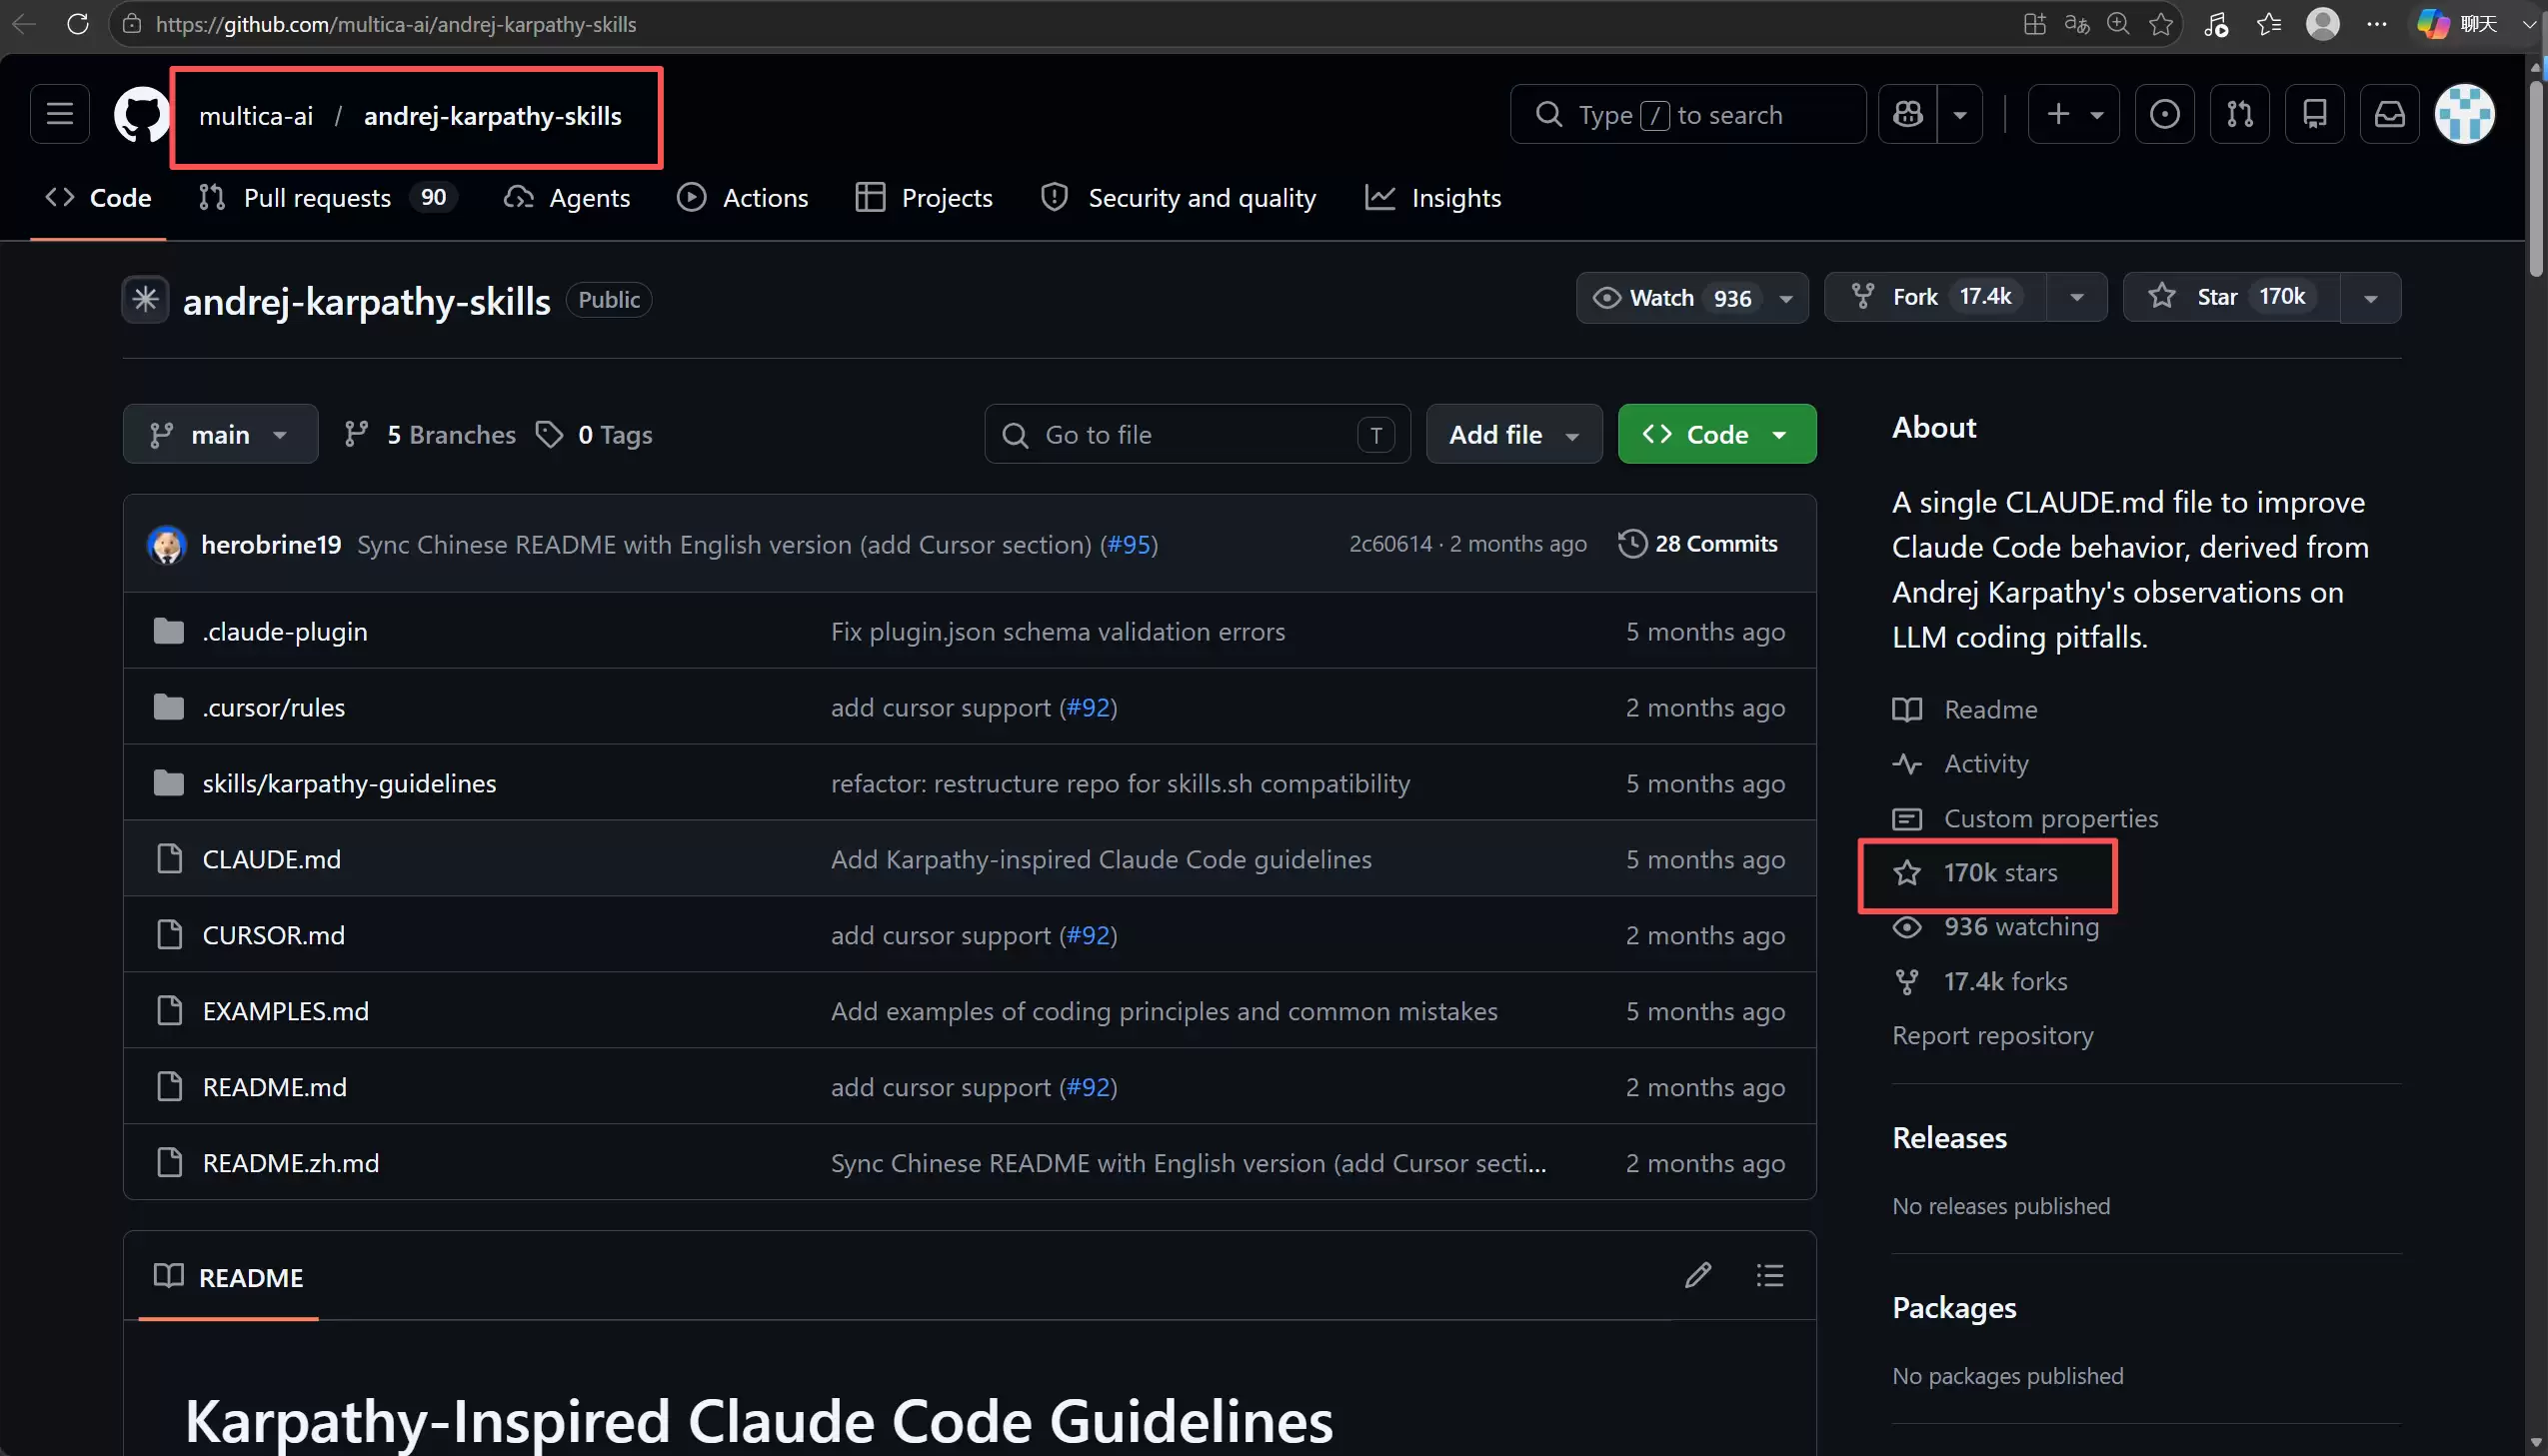Screen dimensions: 2548x1456
Task: Open Fix plugin.json schema validation errors commit
Action: coord(1058,632)
